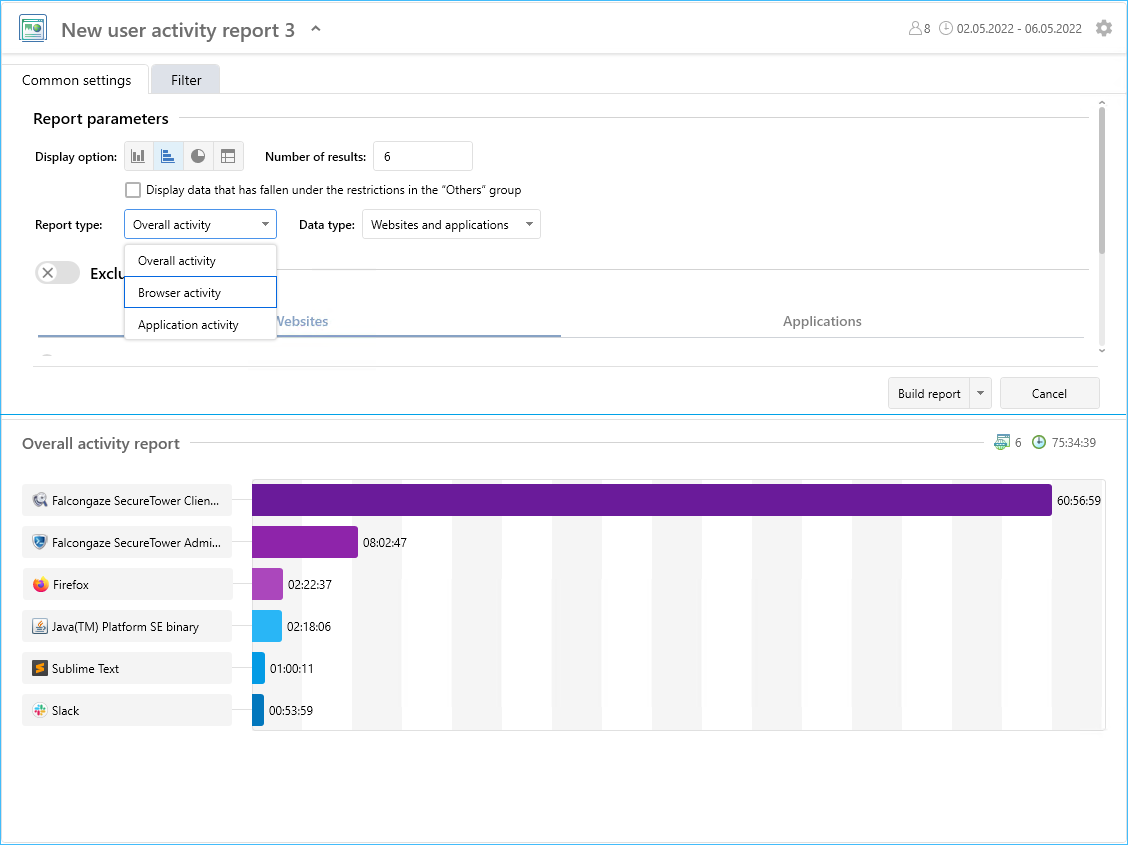
Task: Open the Data type dropdown
Action: 451,224
